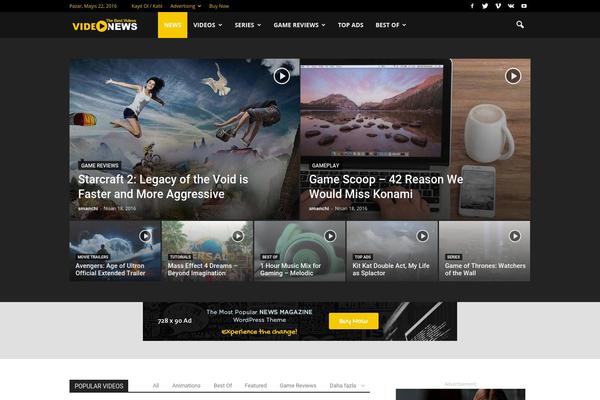Click the 728 x 90 ad banner

point(300,321)
